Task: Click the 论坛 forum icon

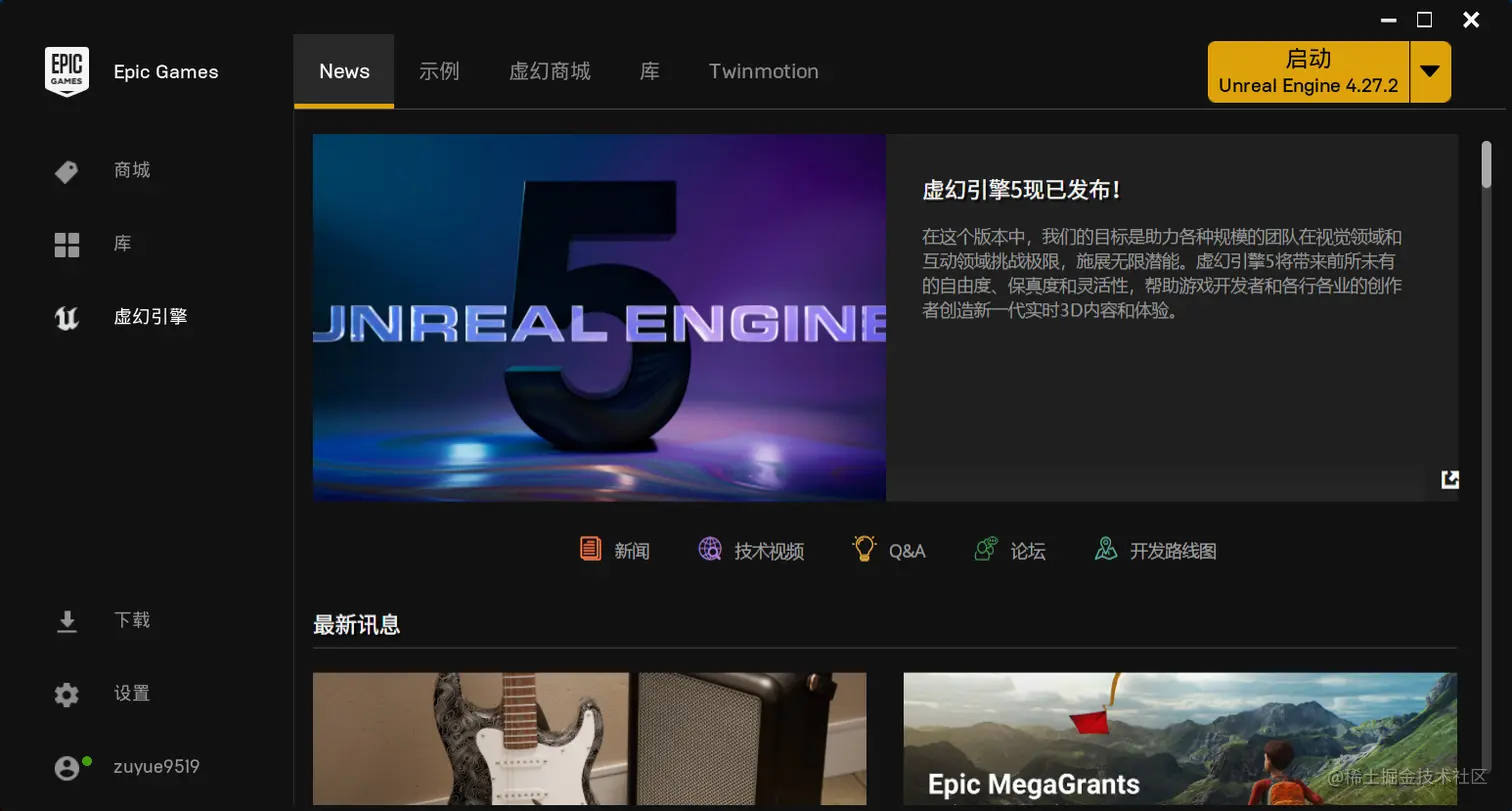Action: [986, 548]
